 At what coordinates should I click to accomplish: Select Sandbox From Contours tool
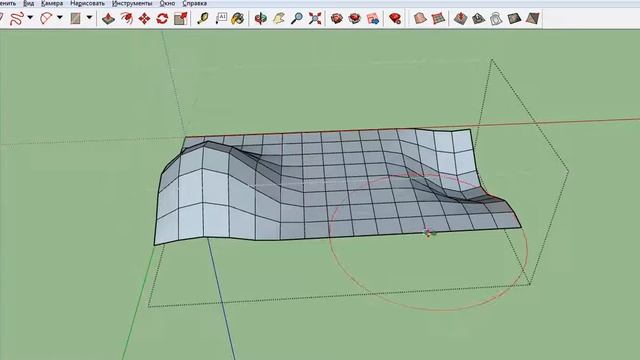pos(420,18)
